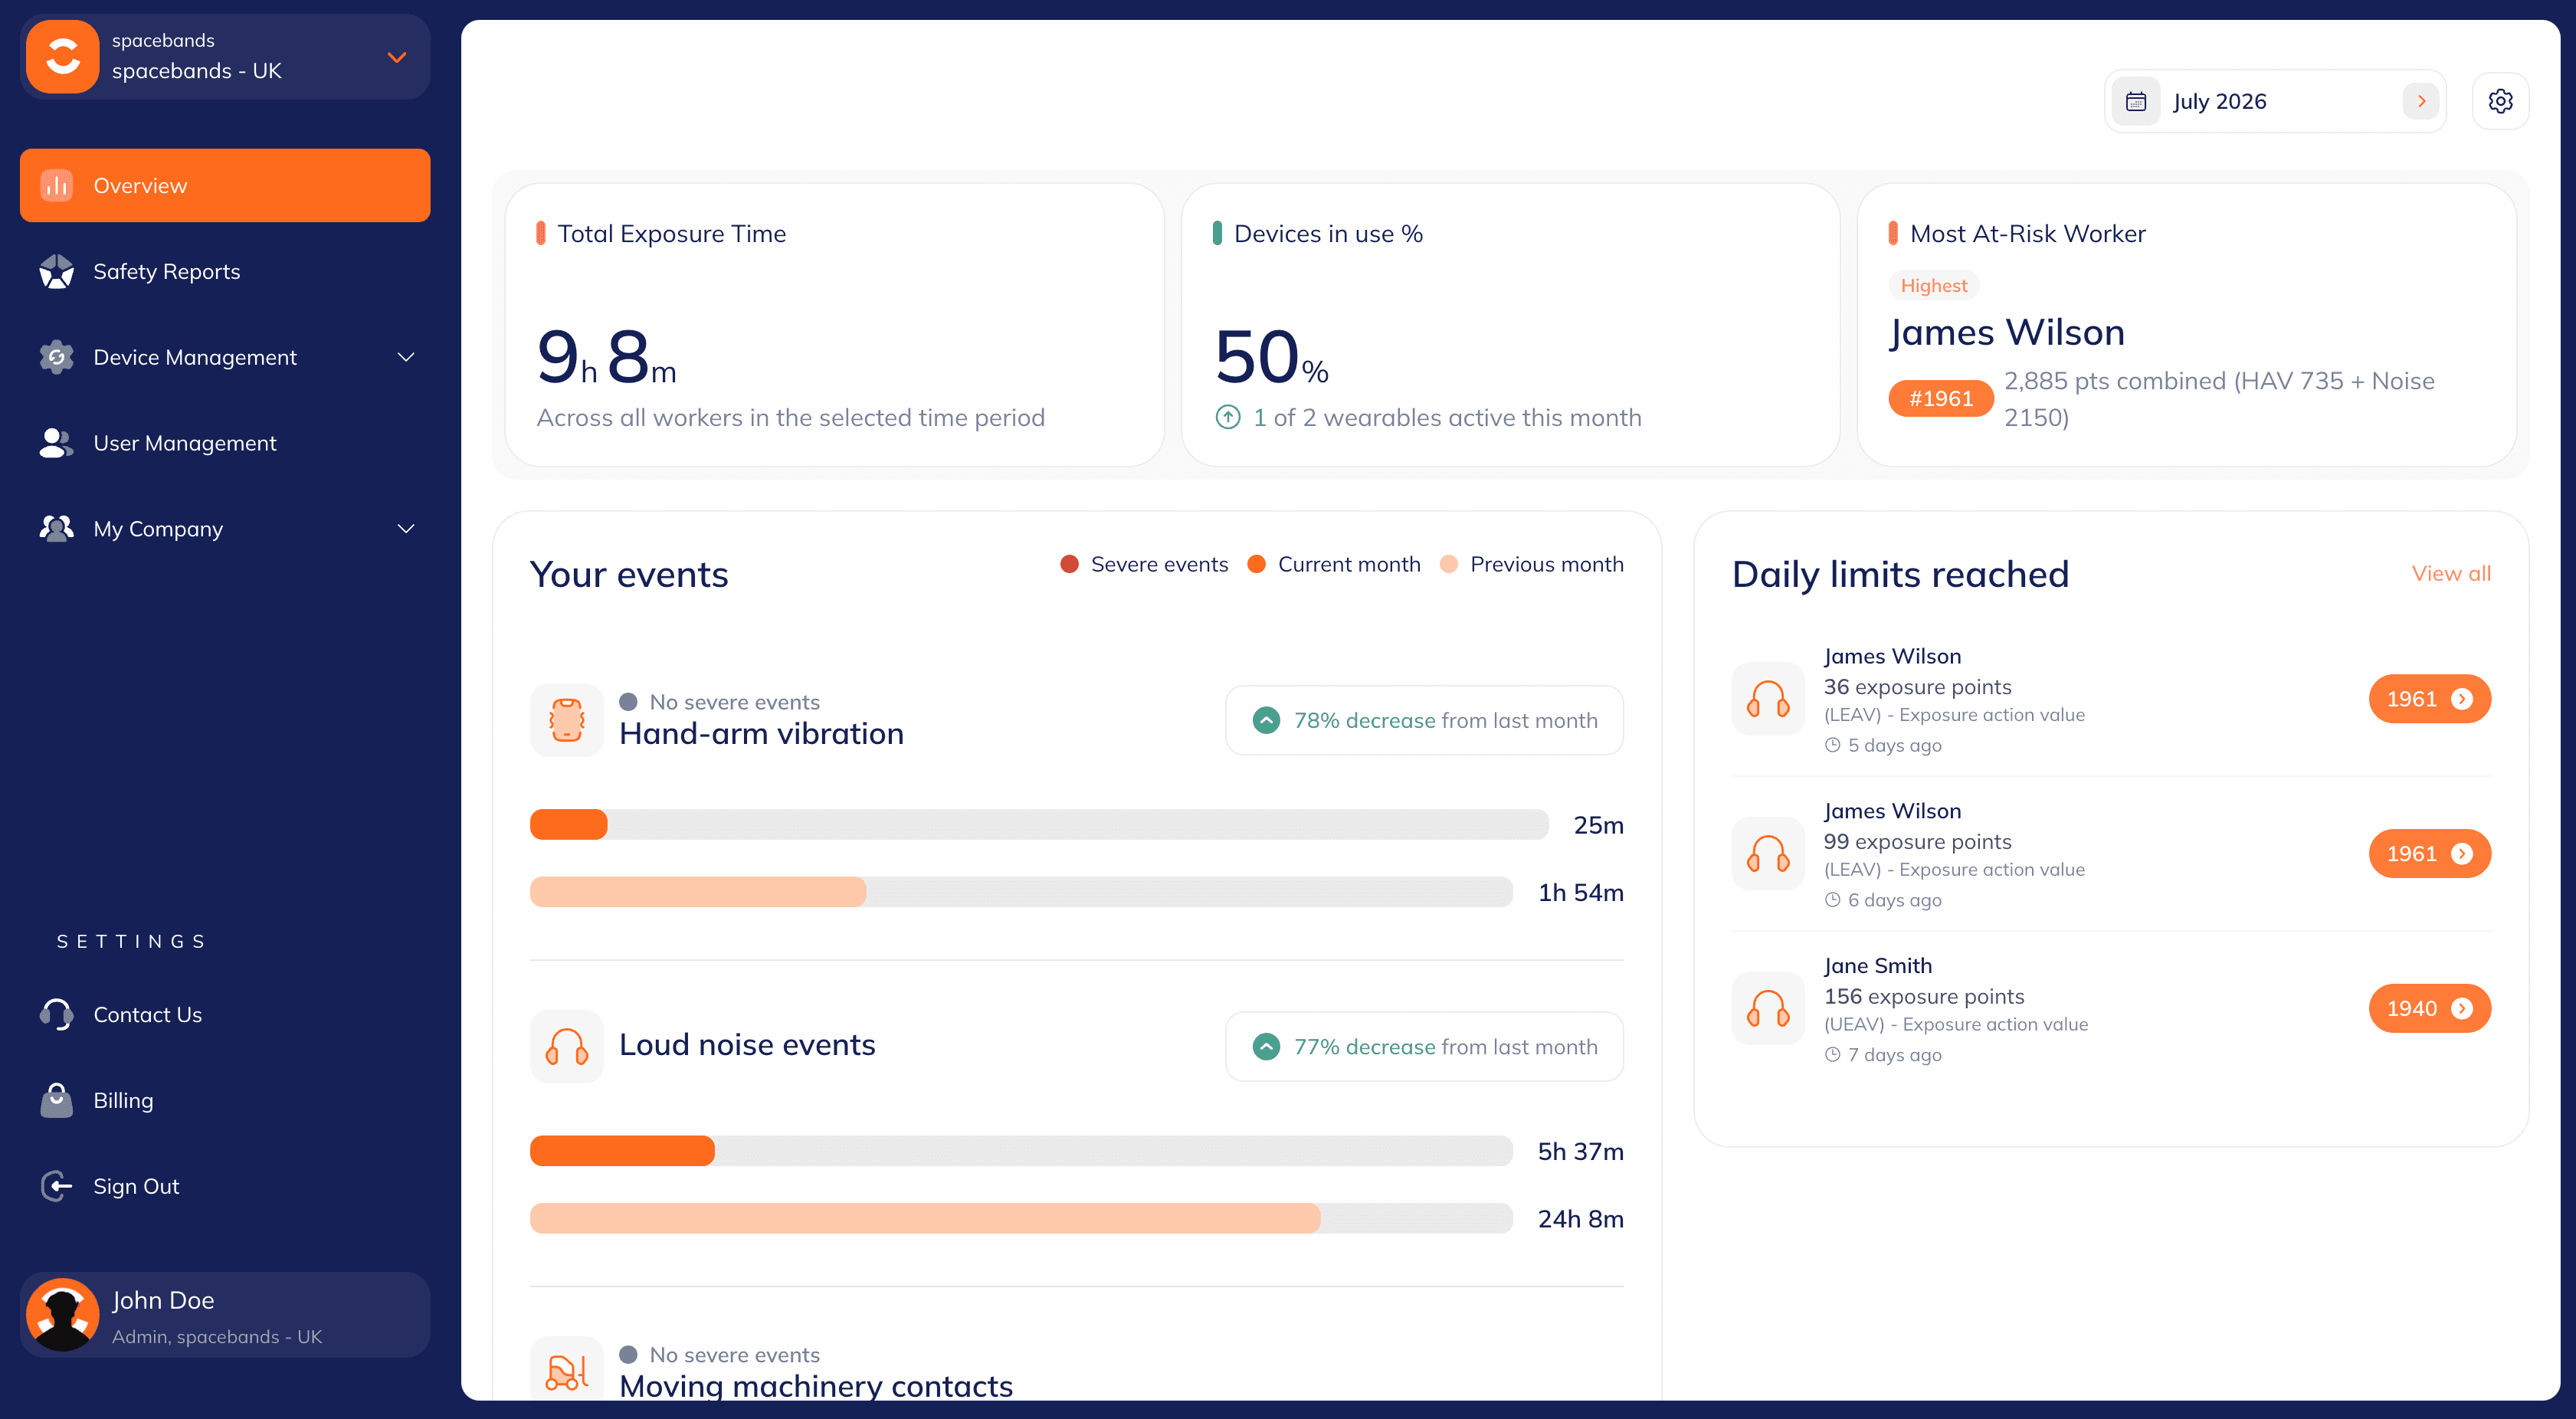This screenshot has height=1419, width=2576.
Task: Click the Moving machinery contacts heading
Action: [816, 1386]
